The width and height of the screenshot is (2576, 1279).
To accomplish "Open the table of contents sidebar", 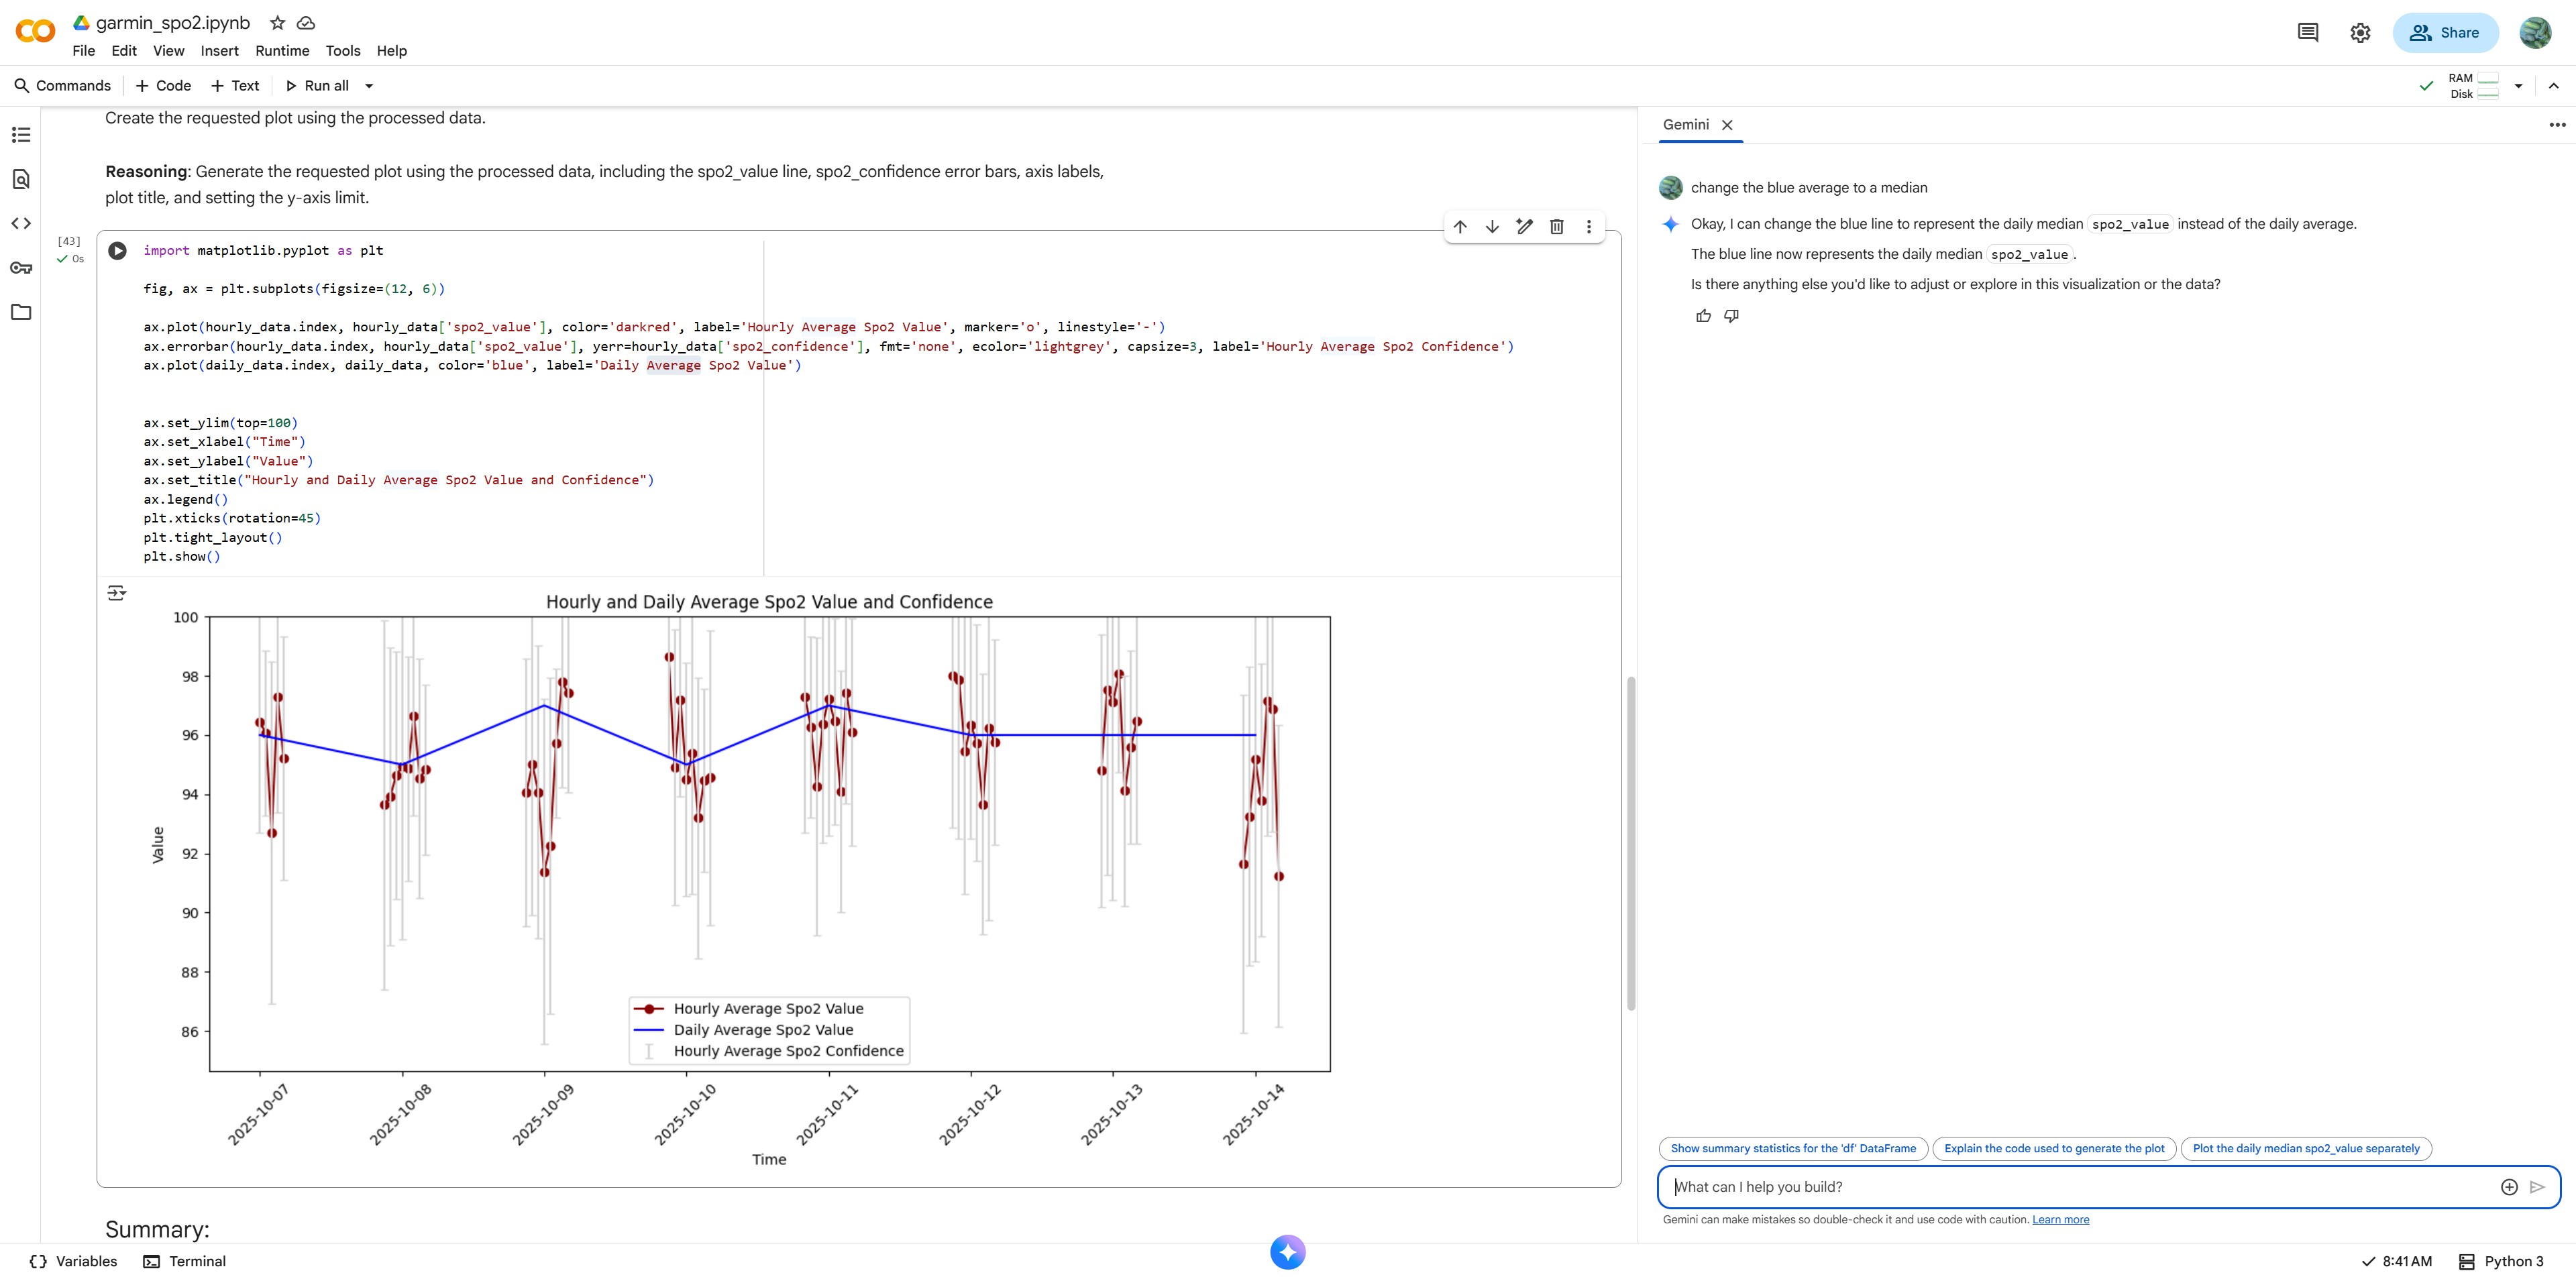I will click(21, 135).
